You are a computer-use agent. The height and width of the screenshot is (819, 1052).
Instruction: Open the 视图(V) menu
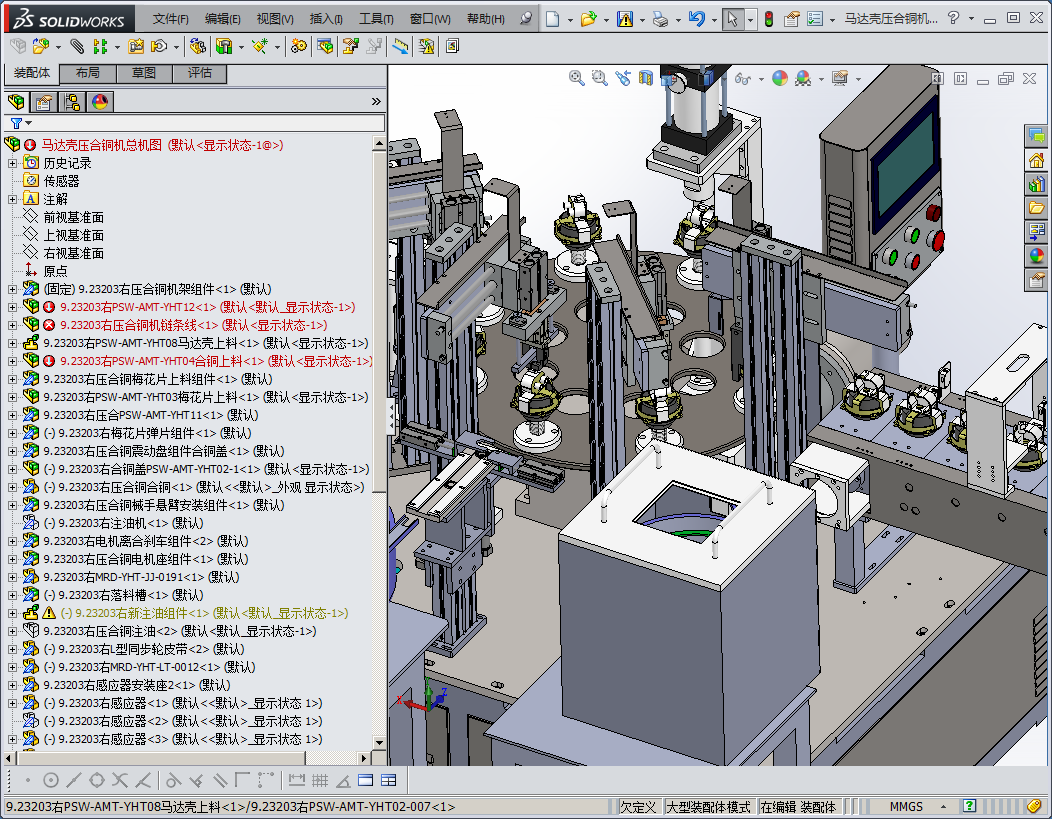[x=275, y=19]
